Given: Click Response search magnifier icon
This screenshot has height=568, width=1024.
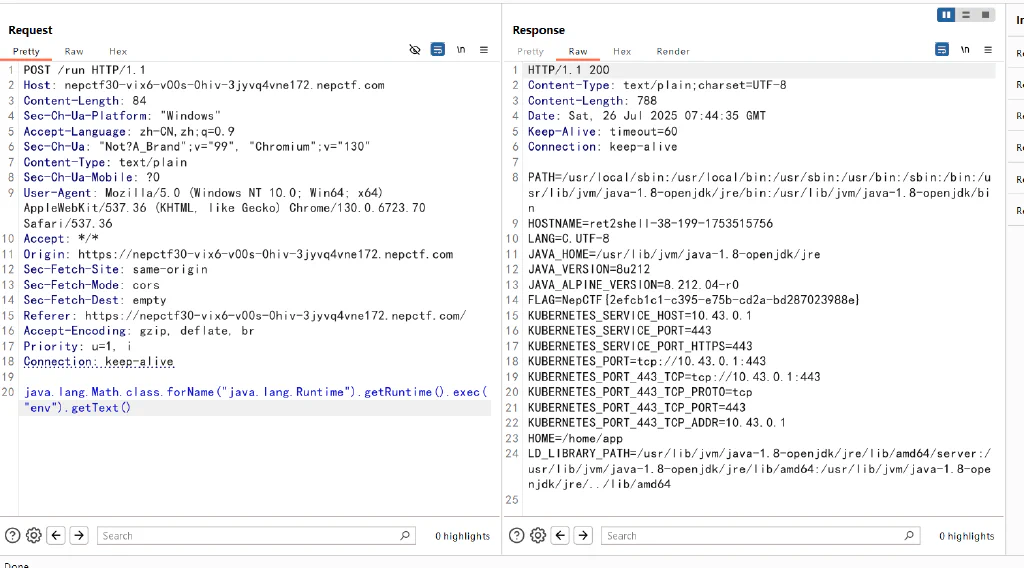Looking at the screenshot, I should (909, 535).
